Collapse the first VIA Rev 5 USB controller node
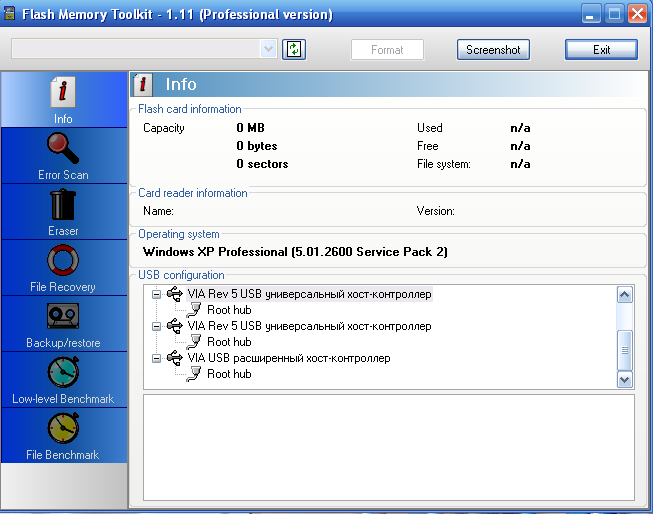Screen dimensions: 653x514 pos(156,294)
